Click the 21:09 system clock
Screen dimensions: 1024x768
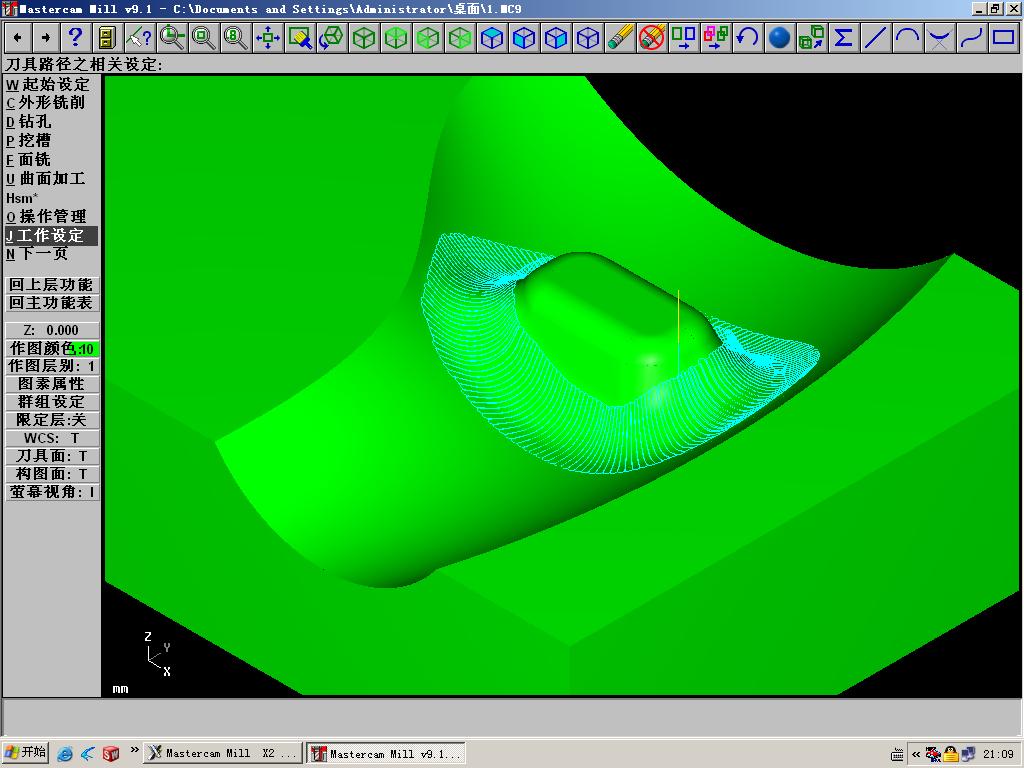pos(999,754)
